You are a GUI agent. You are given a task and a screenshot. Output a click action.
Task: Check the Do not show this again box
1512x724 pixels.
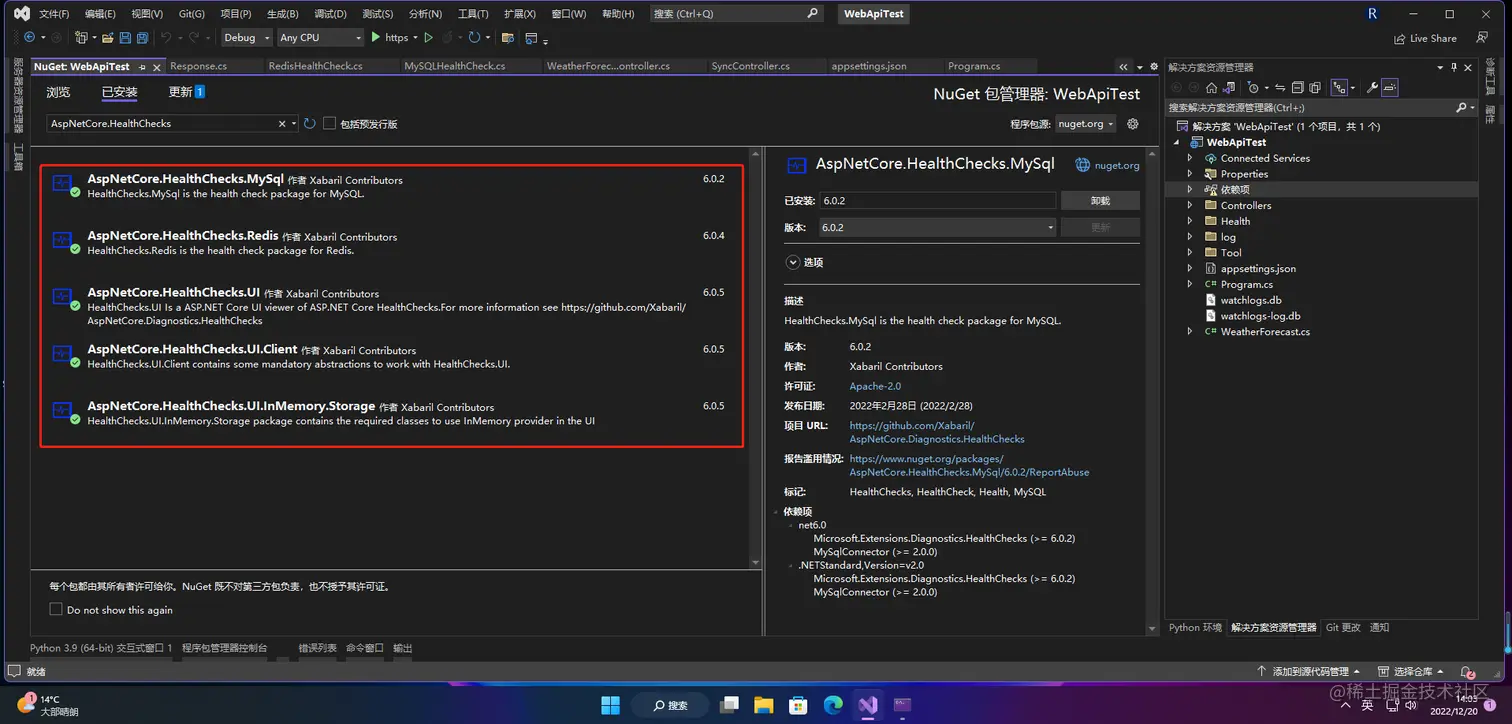point(56,609)
